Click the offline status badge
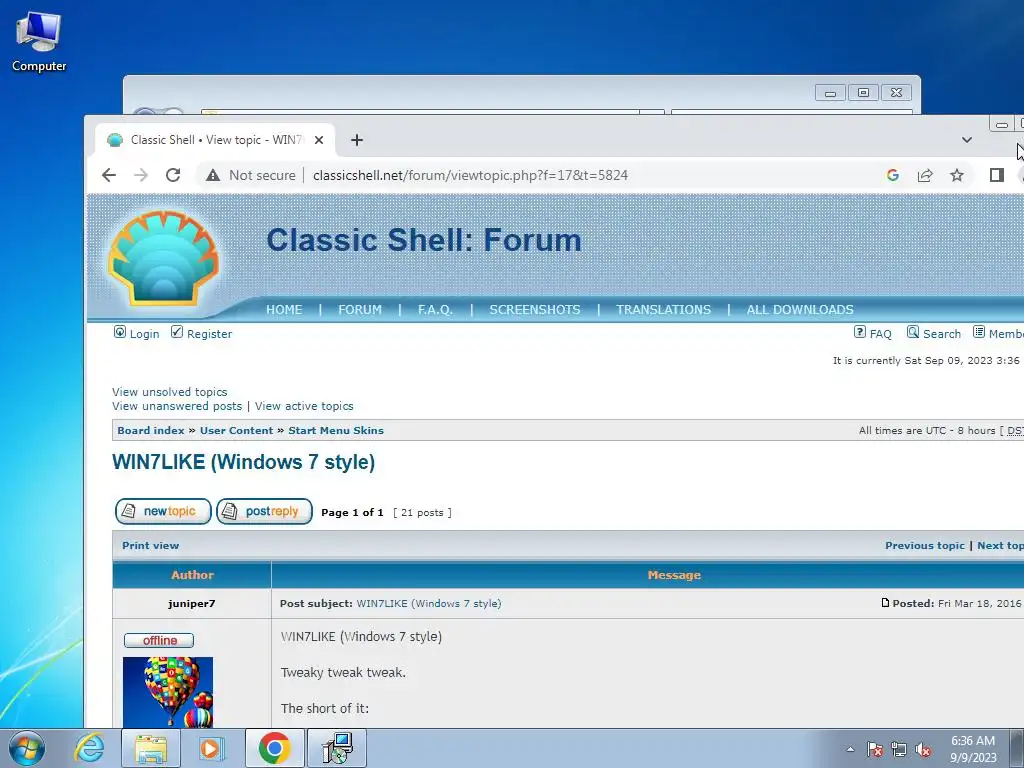 pyautogui.click(x=159, y=640)
